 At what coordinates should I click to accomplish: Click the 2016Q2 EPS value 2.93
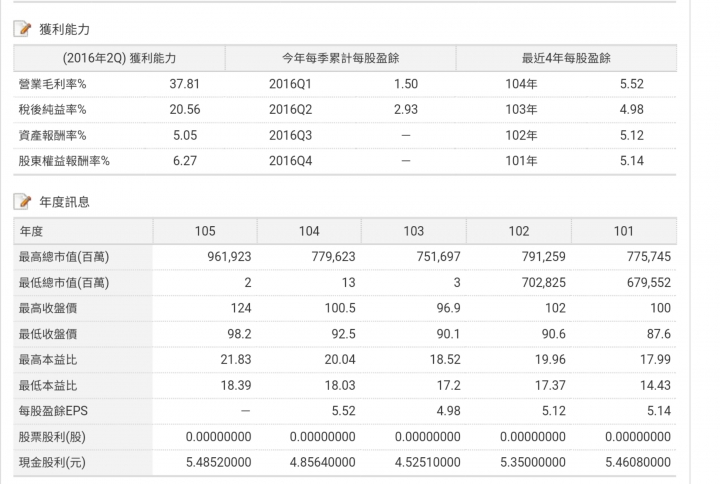(406, 110)
